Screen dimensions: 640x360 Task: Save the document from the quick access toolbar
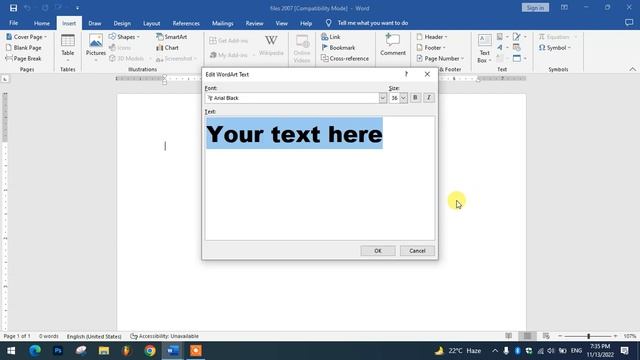[13, 8]
